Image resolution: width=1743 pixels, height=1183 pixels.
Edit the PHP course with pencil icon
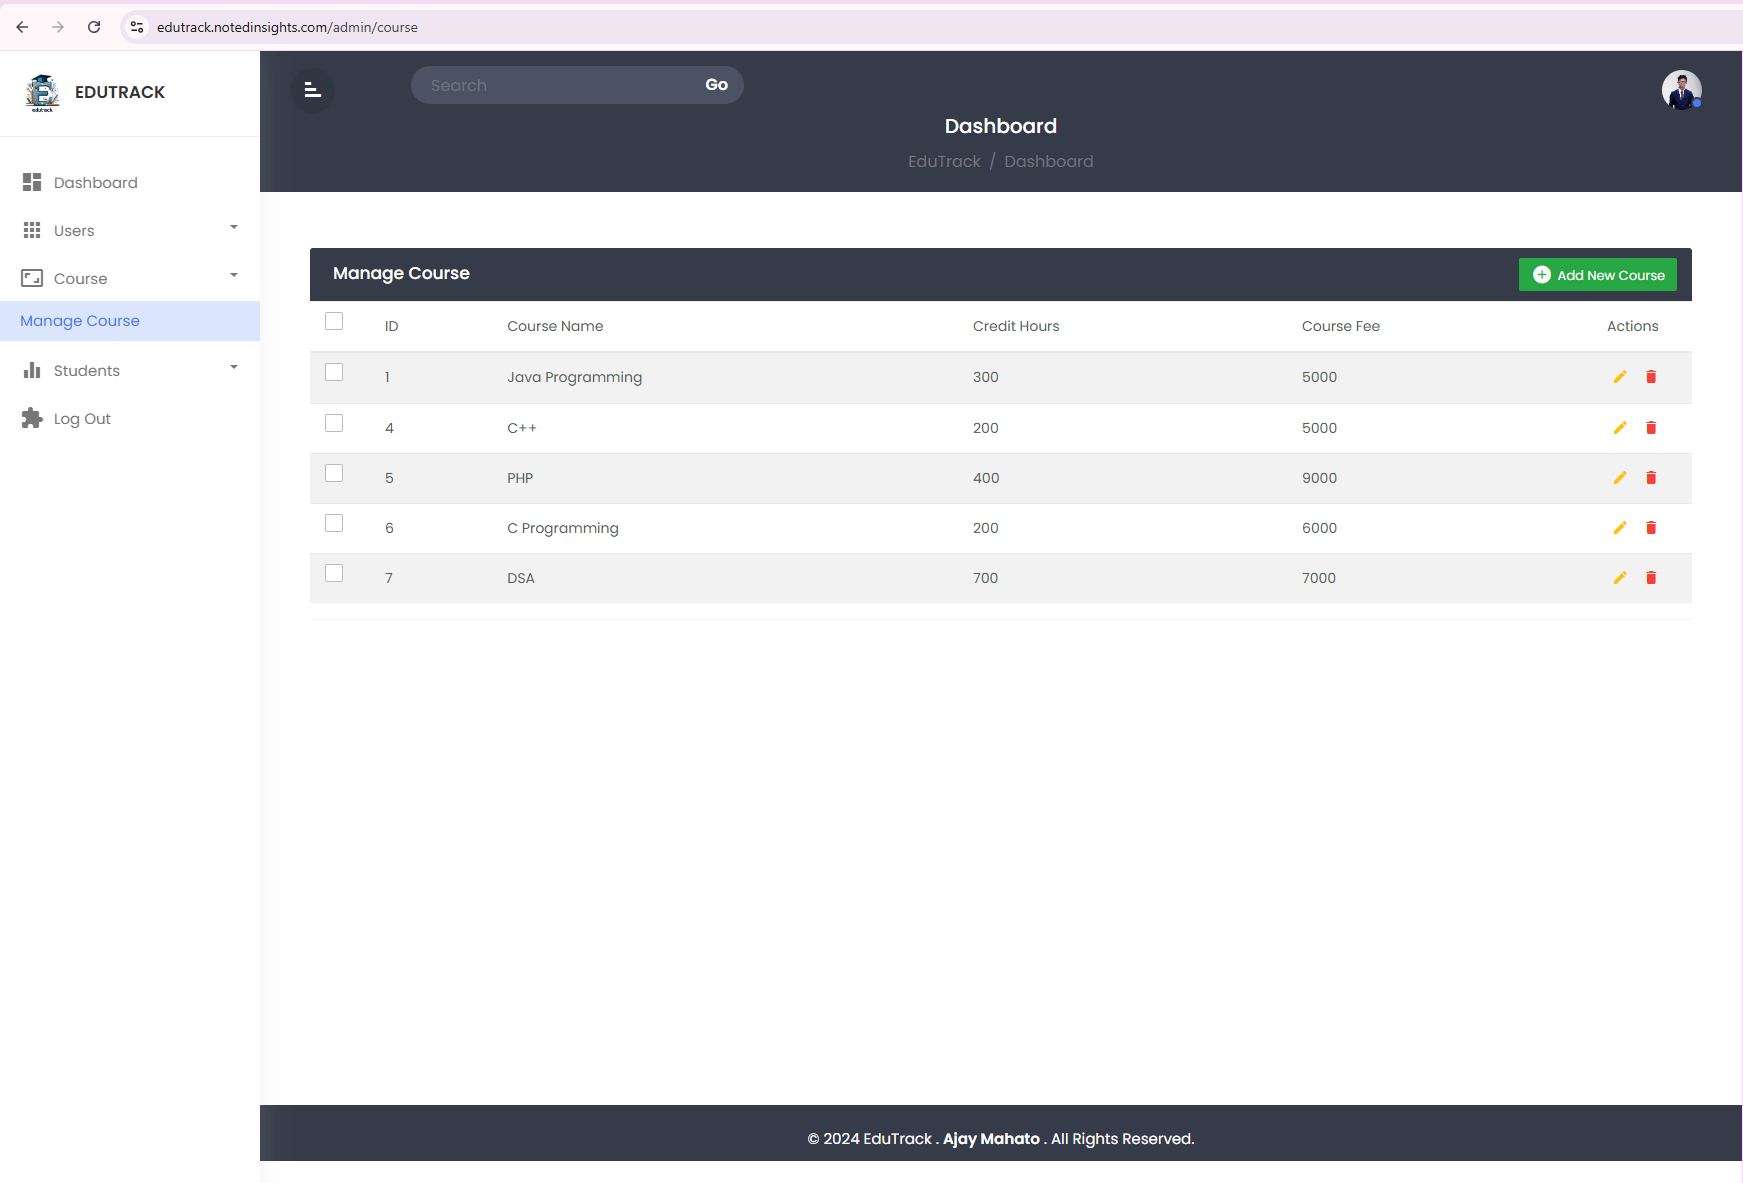(x=1620, y=477)
